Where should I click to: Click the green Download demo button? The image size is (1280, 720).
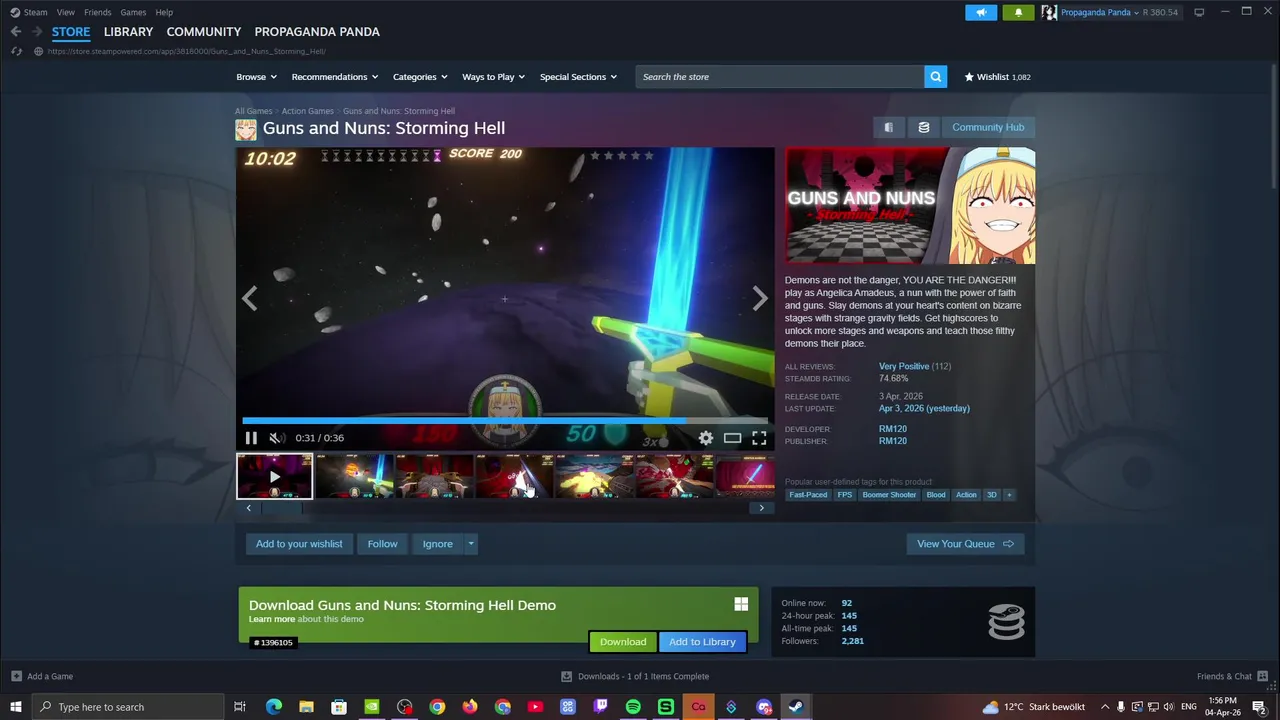(x=623, y=642)
